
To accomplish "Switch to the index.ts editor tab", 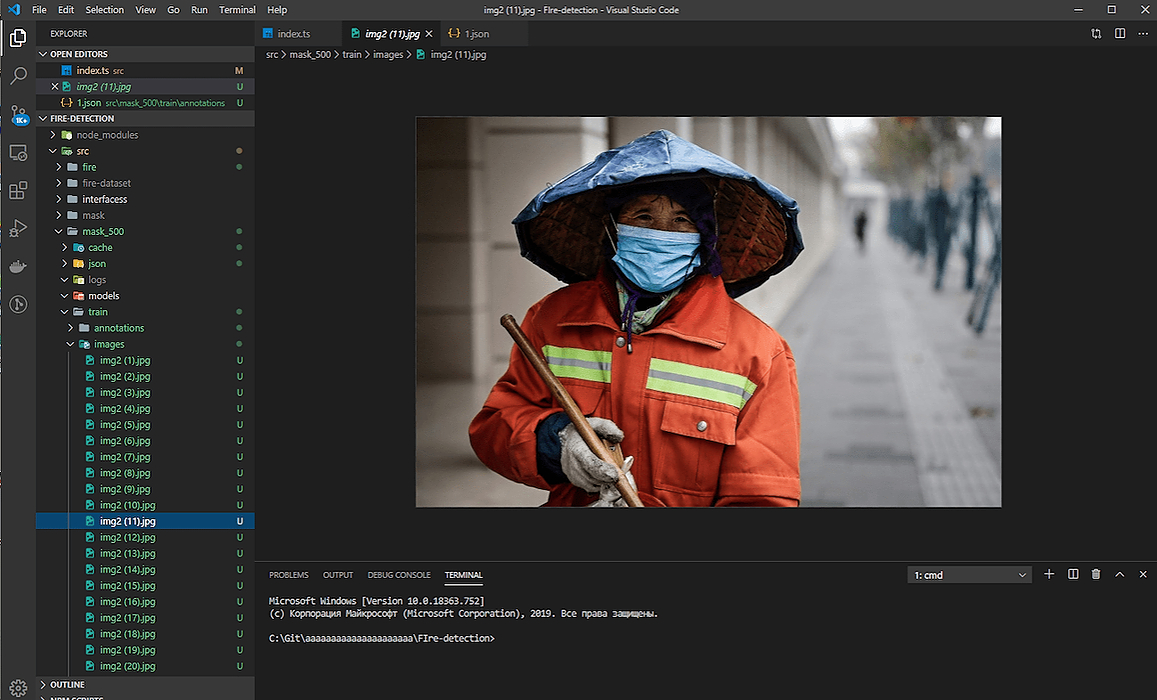I will coord(293,34).
